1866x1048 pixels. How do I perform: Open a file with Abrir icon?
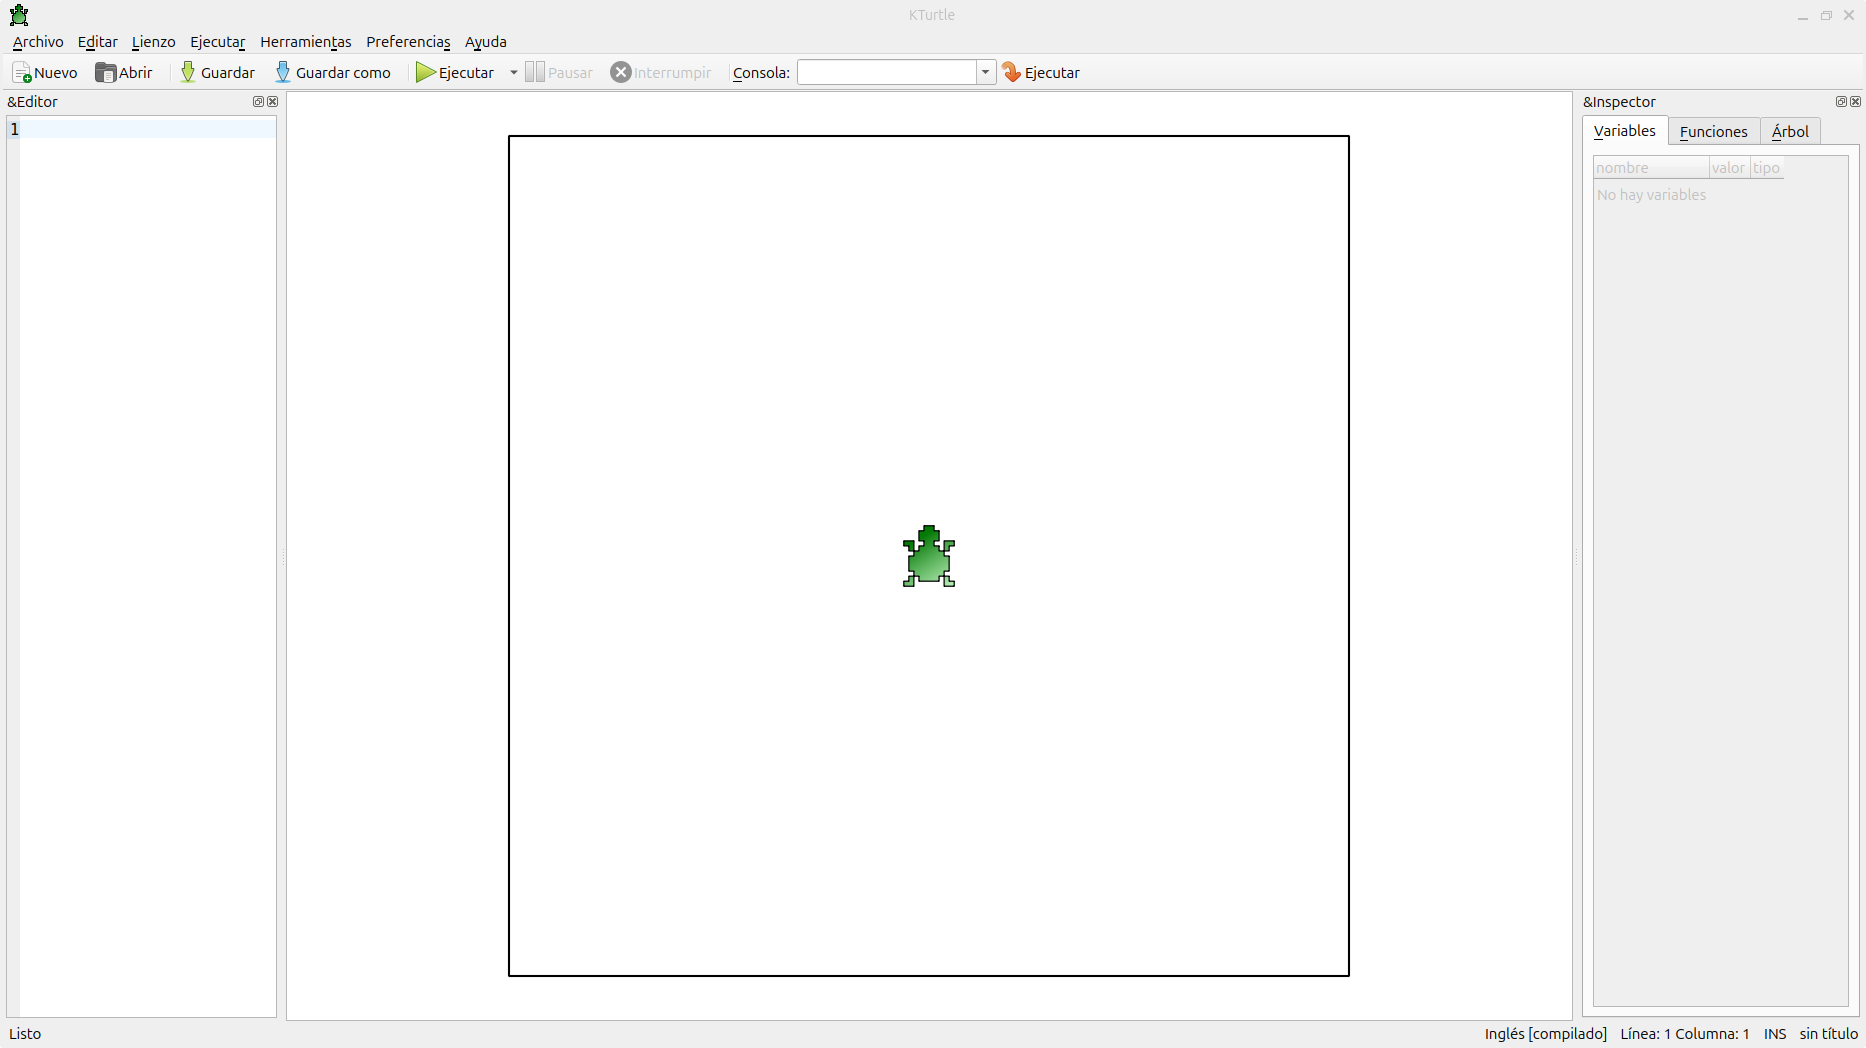[x=105, y=73]
